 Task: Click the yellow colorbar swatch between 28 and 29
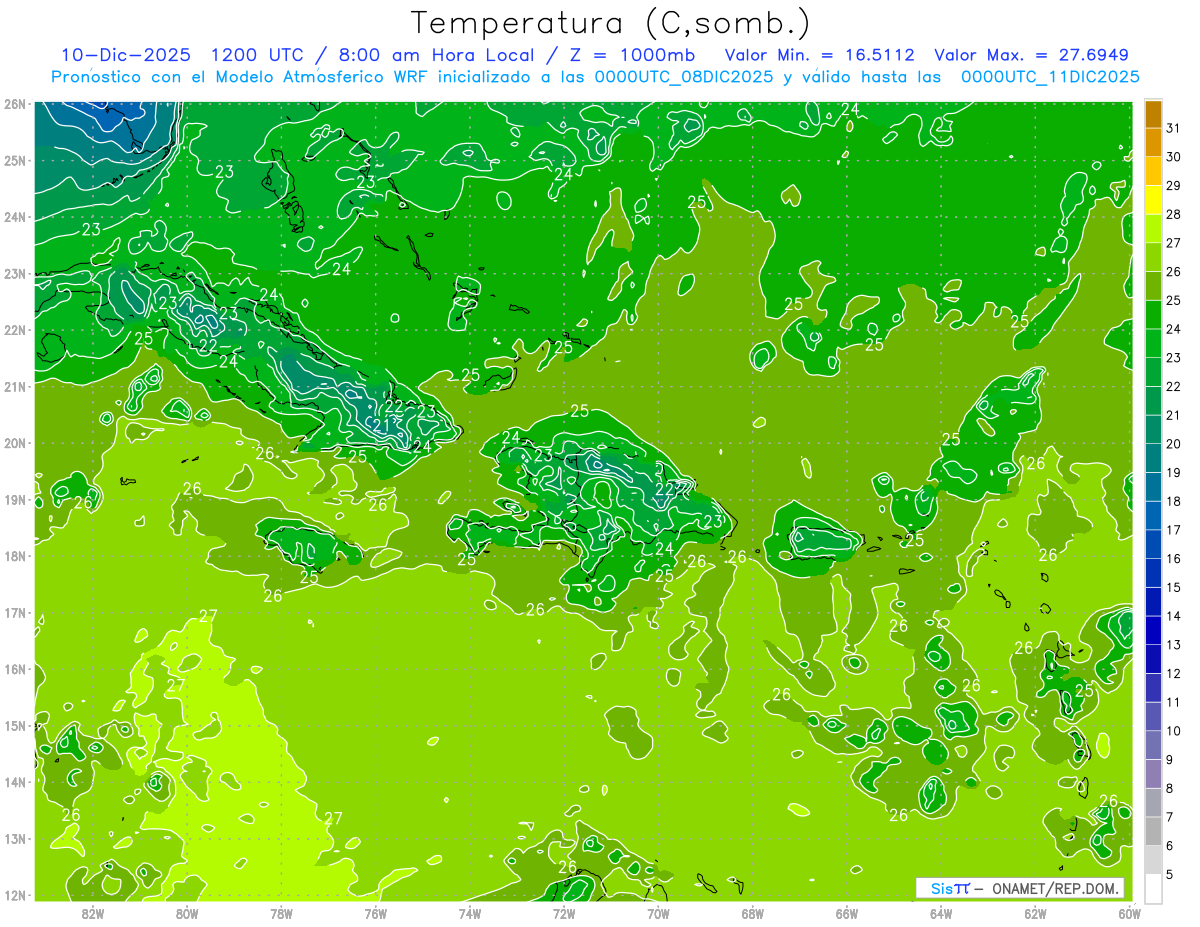point(1153,200)
